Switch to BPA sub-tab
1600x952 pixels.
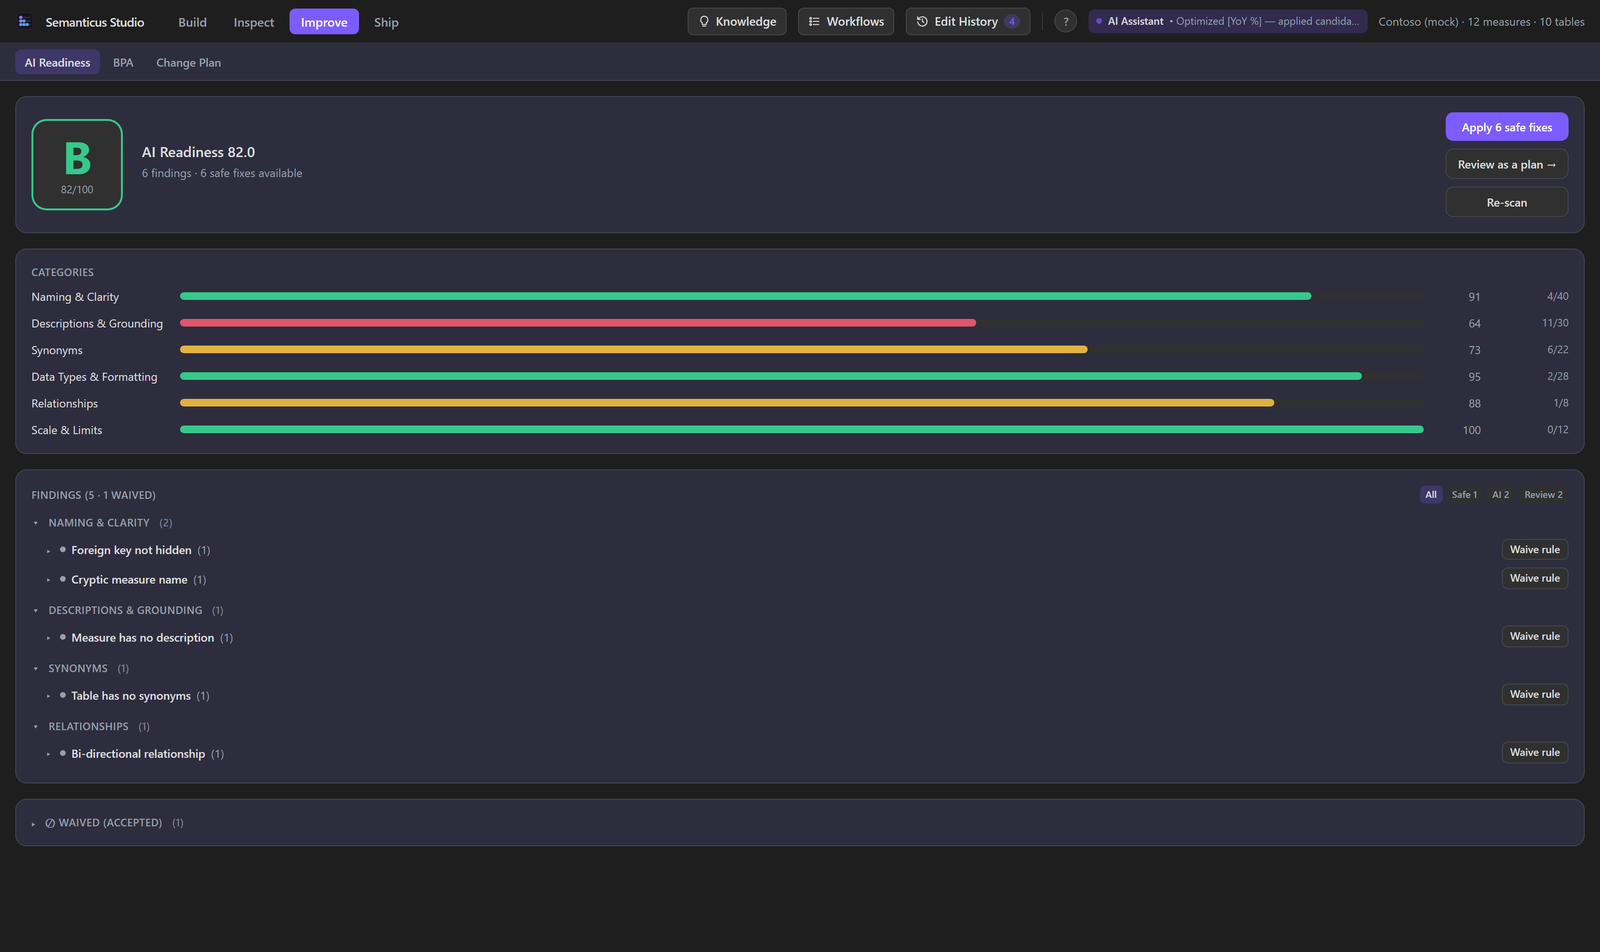pyautogui.click(x=123, y=62)
